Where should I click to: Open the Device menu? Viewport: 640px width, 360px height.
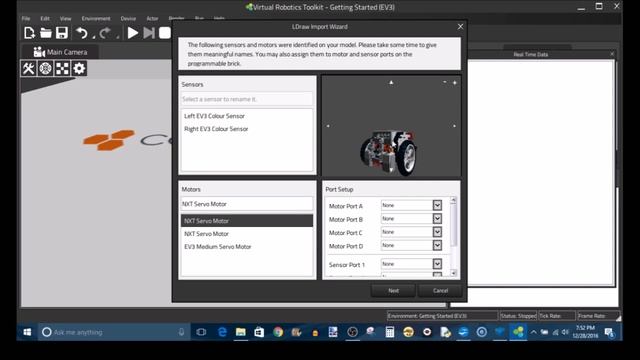pyautogui.click(x=128, y=18)
